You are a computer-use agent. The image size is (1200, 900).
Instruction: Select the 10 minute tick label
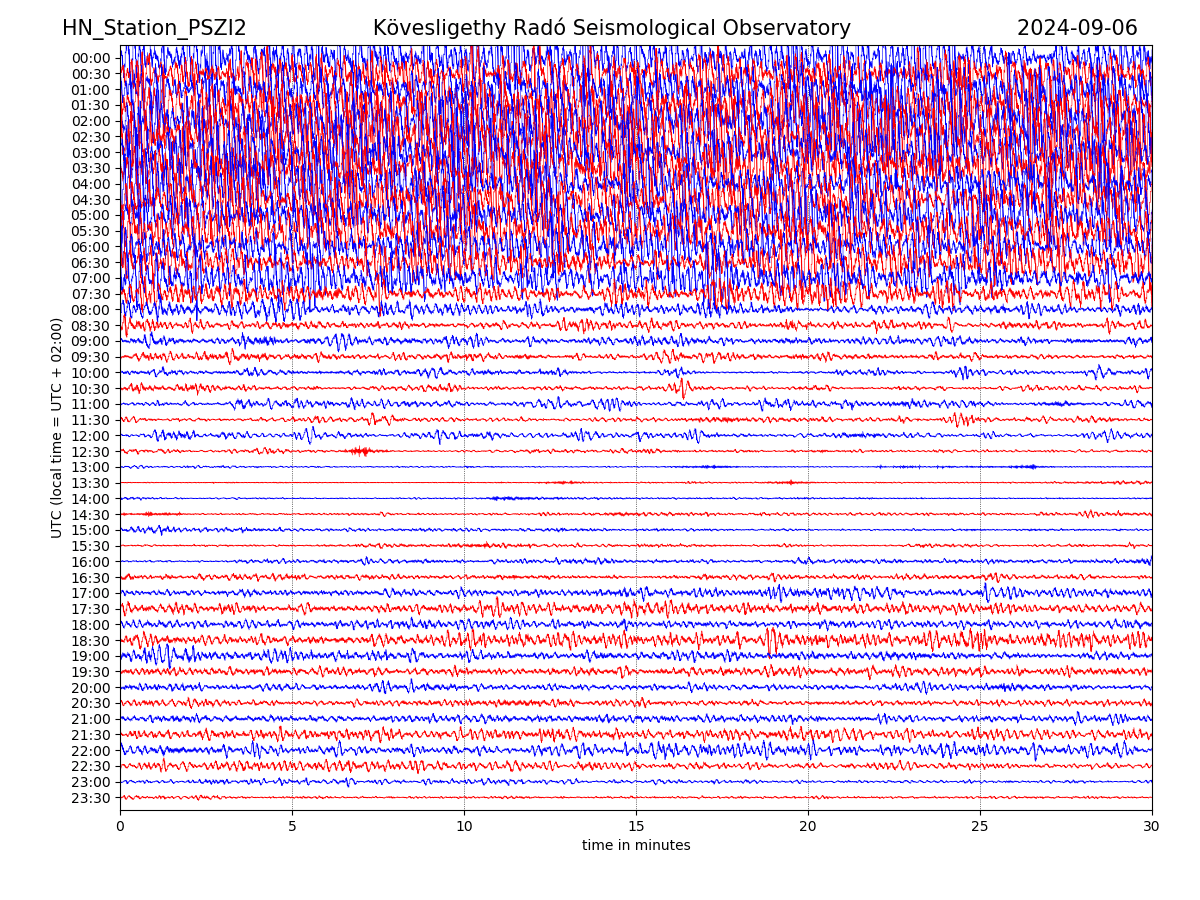464,826
